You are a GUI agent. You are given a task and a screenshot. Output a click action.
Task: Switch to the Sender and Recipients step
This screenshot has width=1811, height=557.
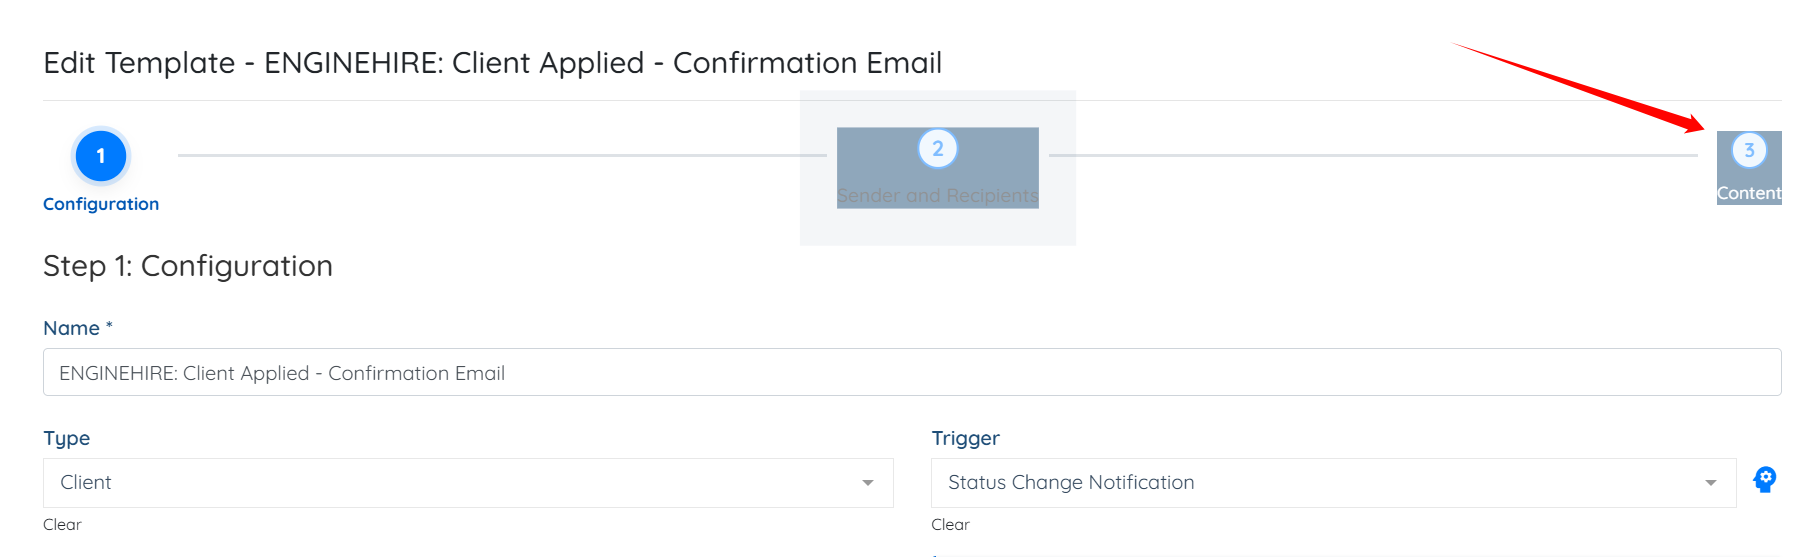(x=937, y=196)
